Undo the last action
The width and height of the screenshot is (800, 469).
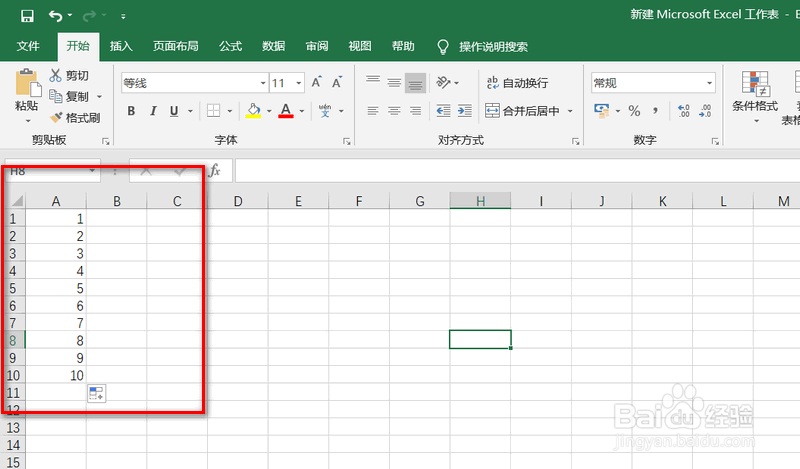pyautogui.click(x=55, y=16)
